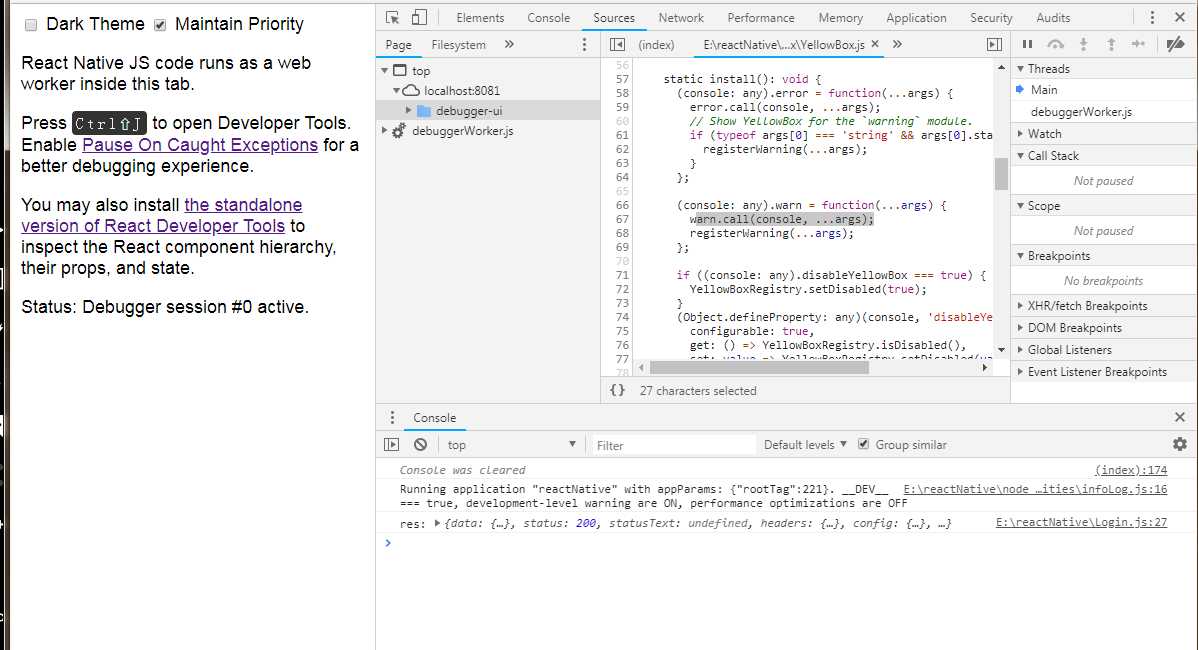Switch to the Application tab
The image size is (1198, 650).
click(916, 18)
